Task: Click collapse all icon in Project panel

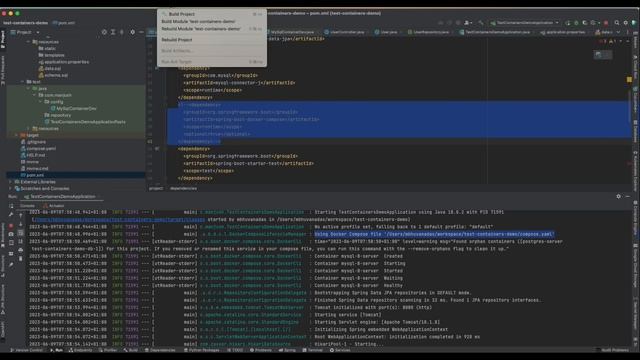Action: [122, 32]
